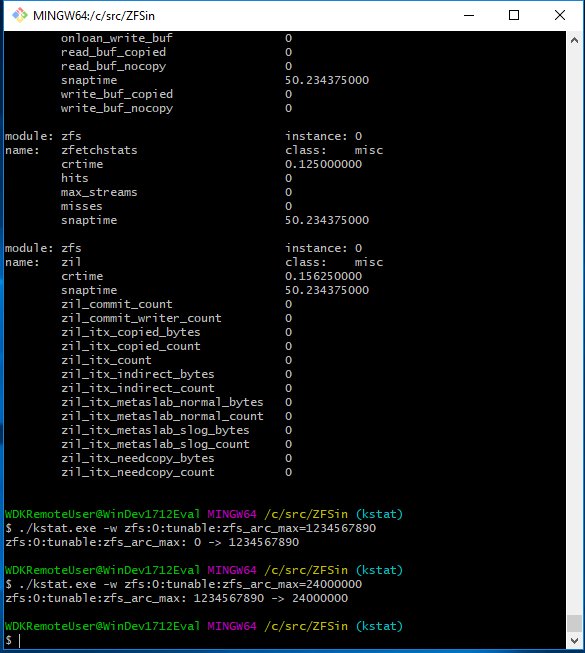The width and height of the screenshot is (585, 653).
Task: Click the Git Bash icon in title bar
Action: click(19, 15)
